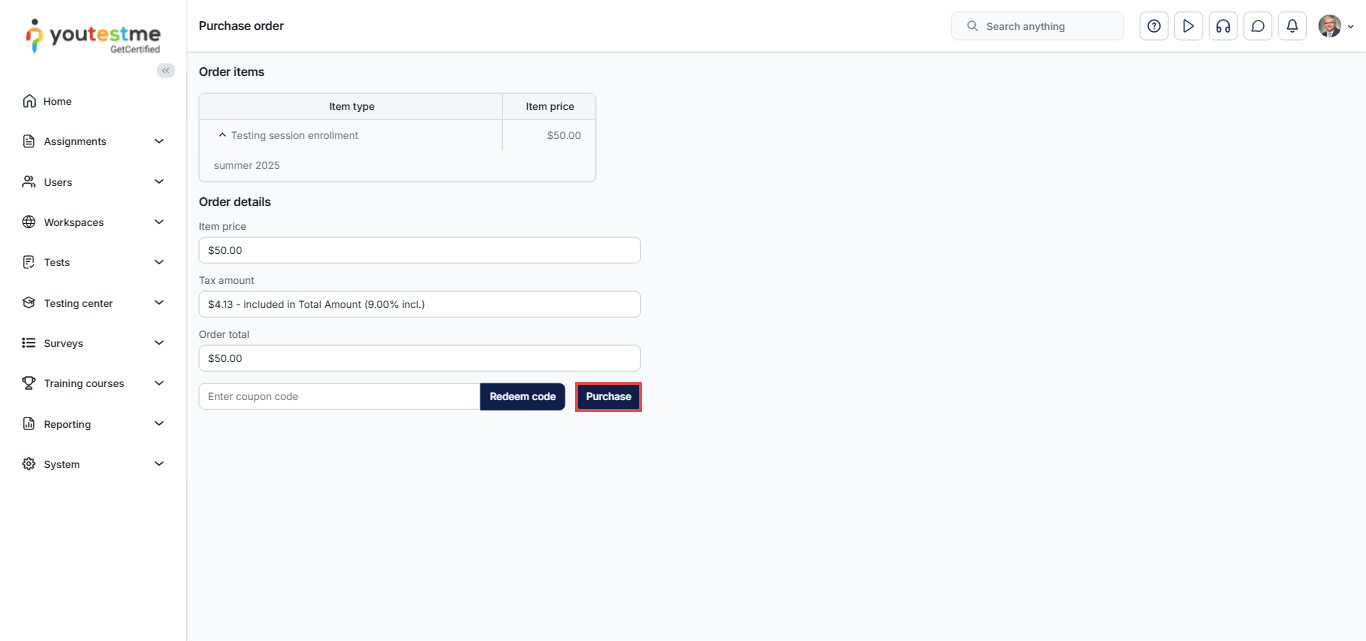Screen dimensions: 1366x641
Task: Click the Home house icon
Action: coord(29,101)
